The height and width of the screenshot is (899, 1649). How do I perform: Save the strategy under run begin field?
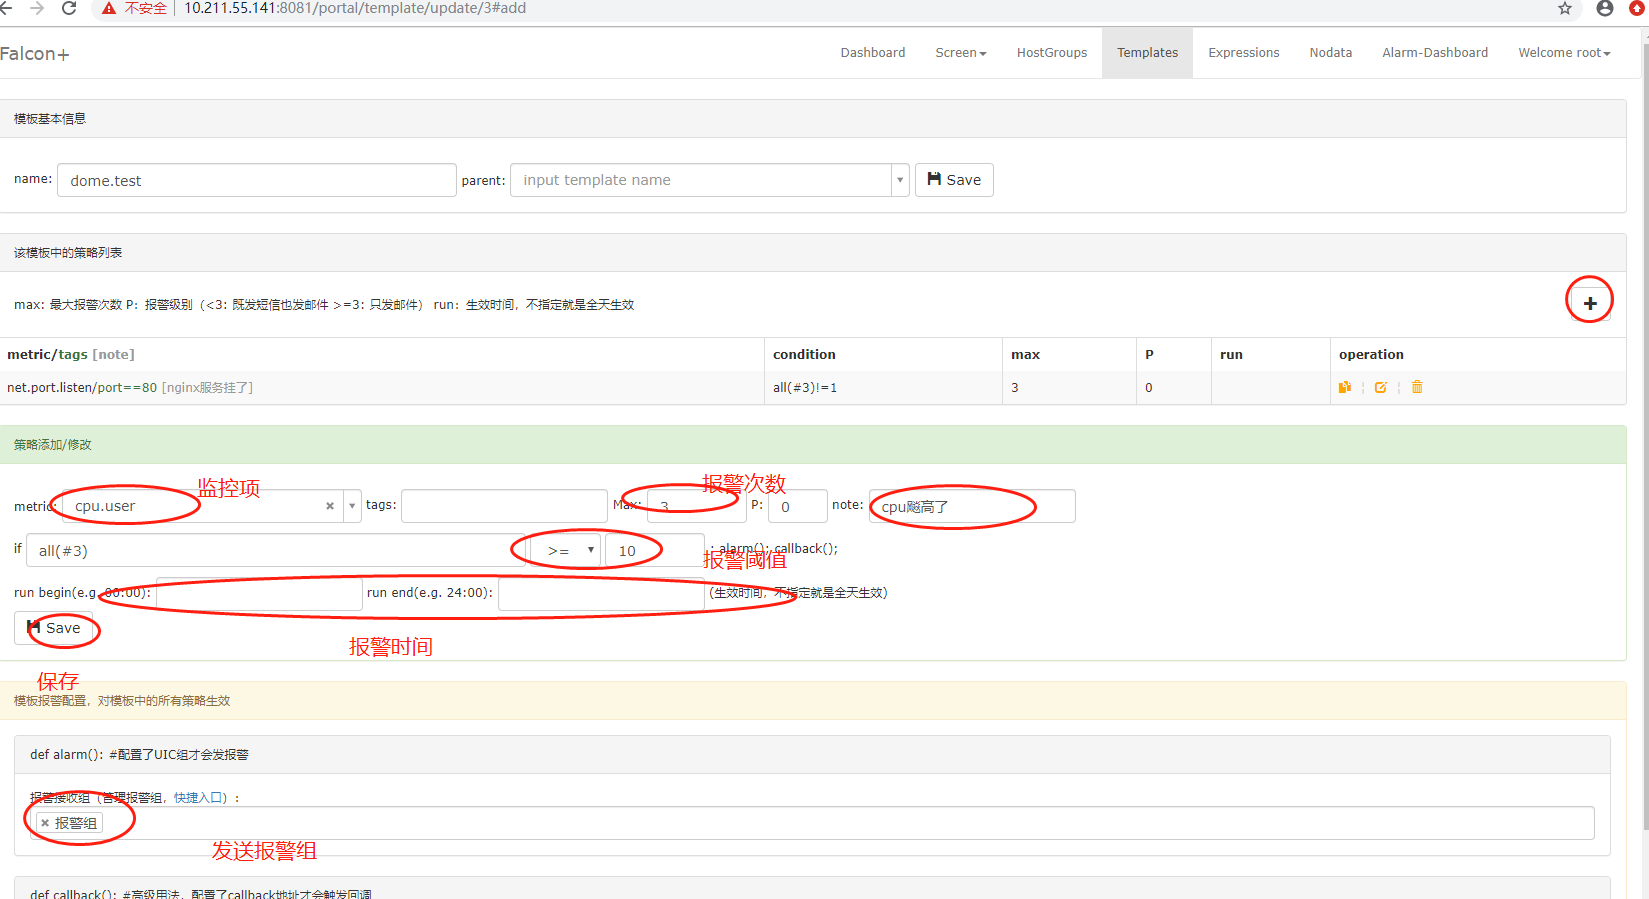point(54,628)
